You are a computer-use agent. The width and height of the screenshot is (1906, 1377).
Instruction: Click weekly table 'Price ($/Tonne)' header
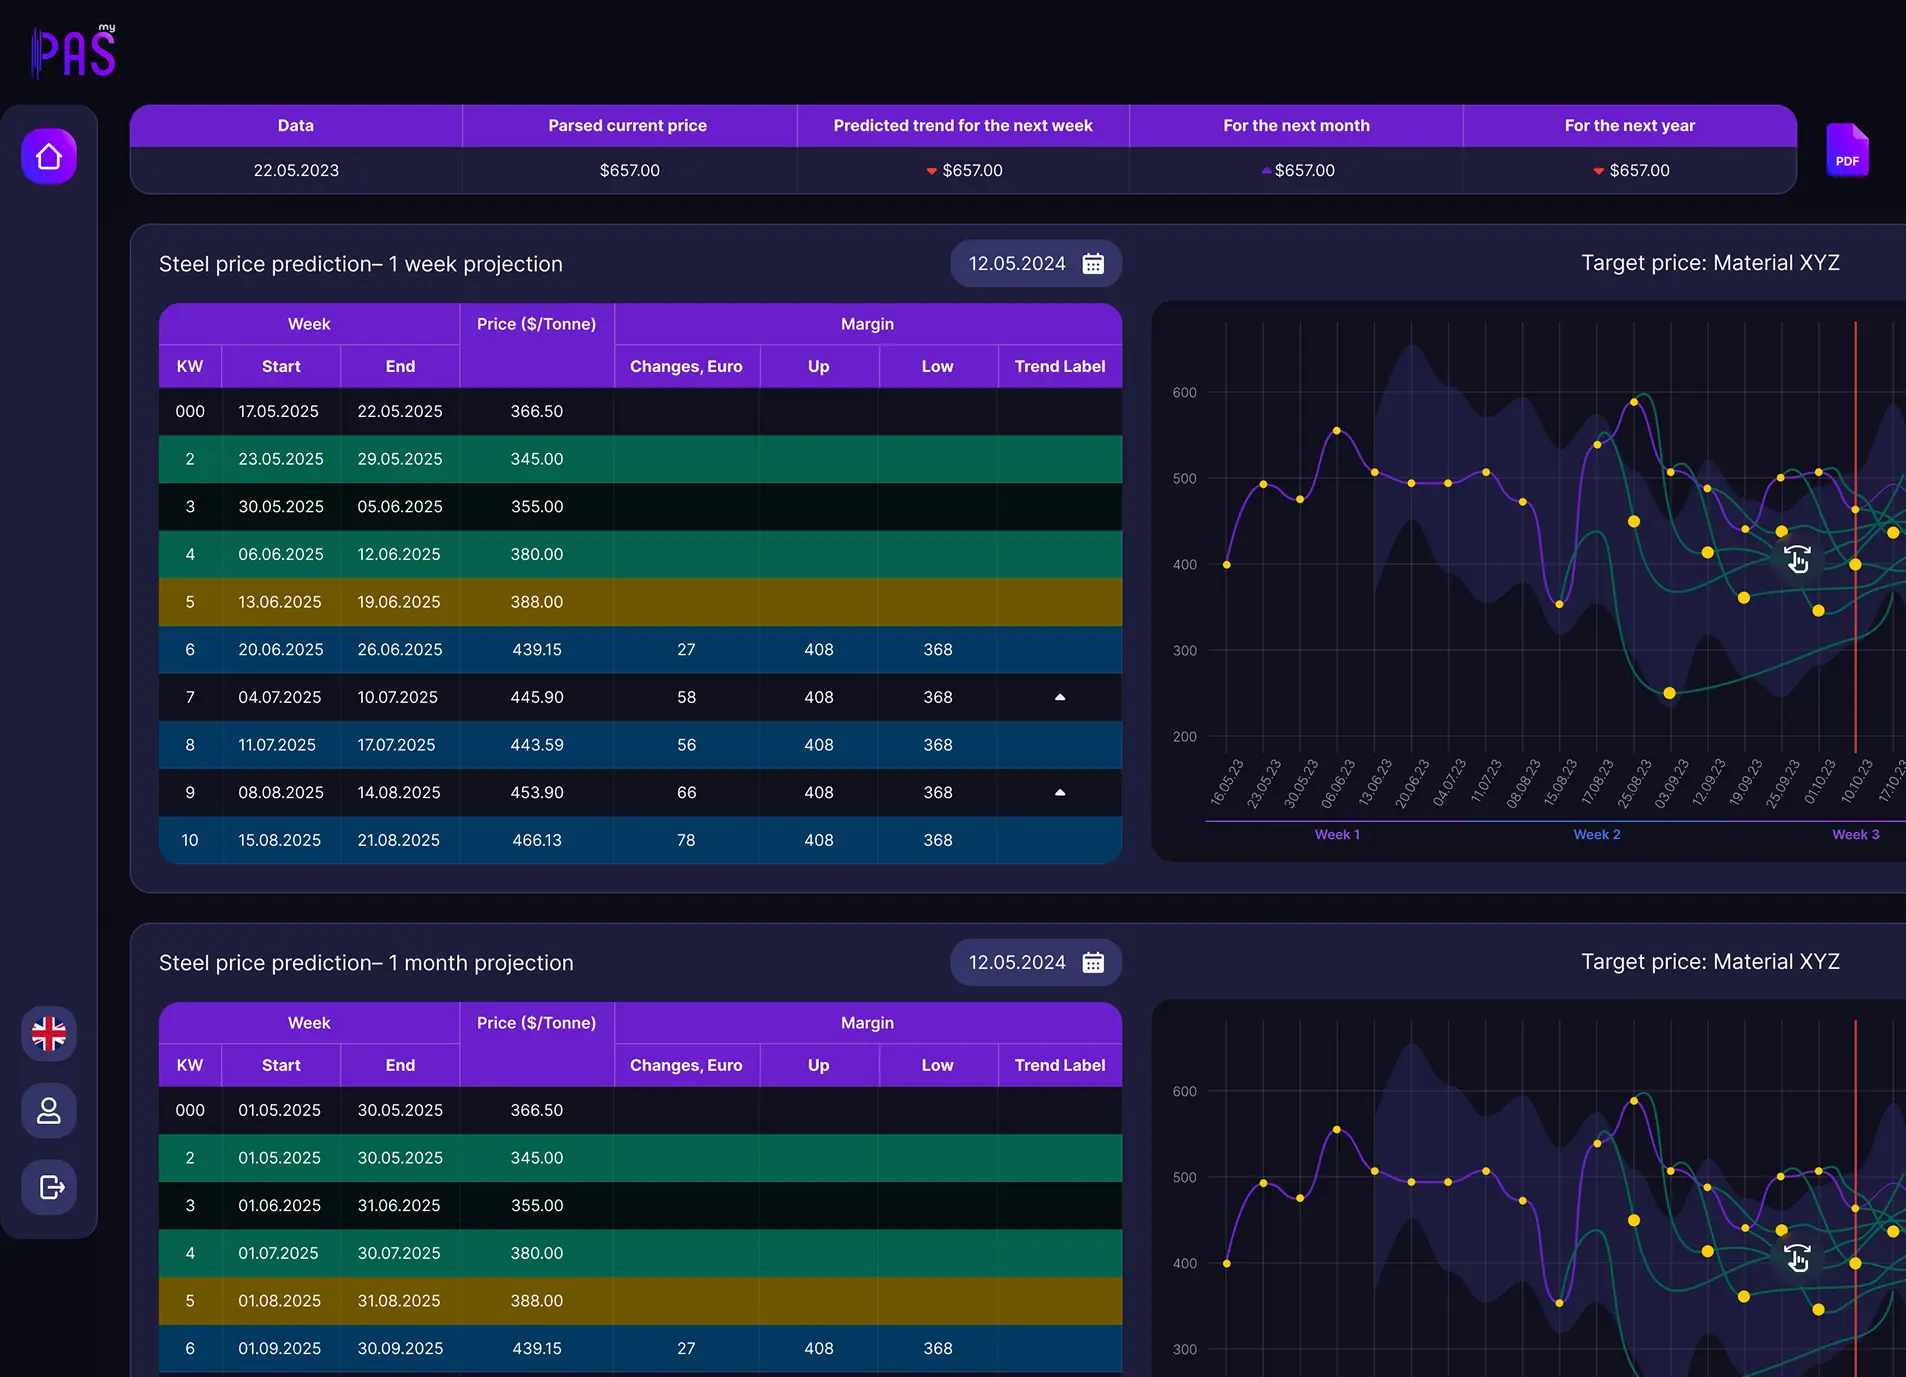[x=537, y=325]
